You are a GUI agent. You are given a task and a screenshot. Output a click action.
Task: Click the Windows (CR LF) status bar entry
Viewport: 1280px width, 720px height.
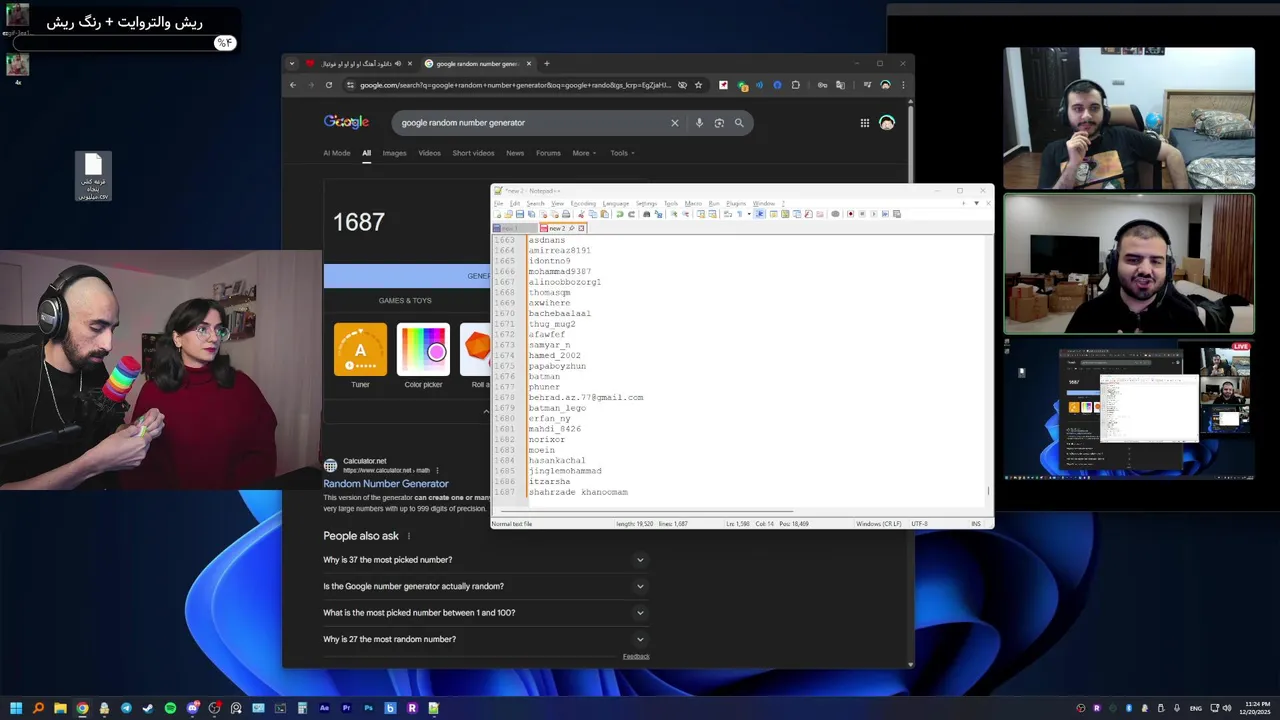(879, 524)
